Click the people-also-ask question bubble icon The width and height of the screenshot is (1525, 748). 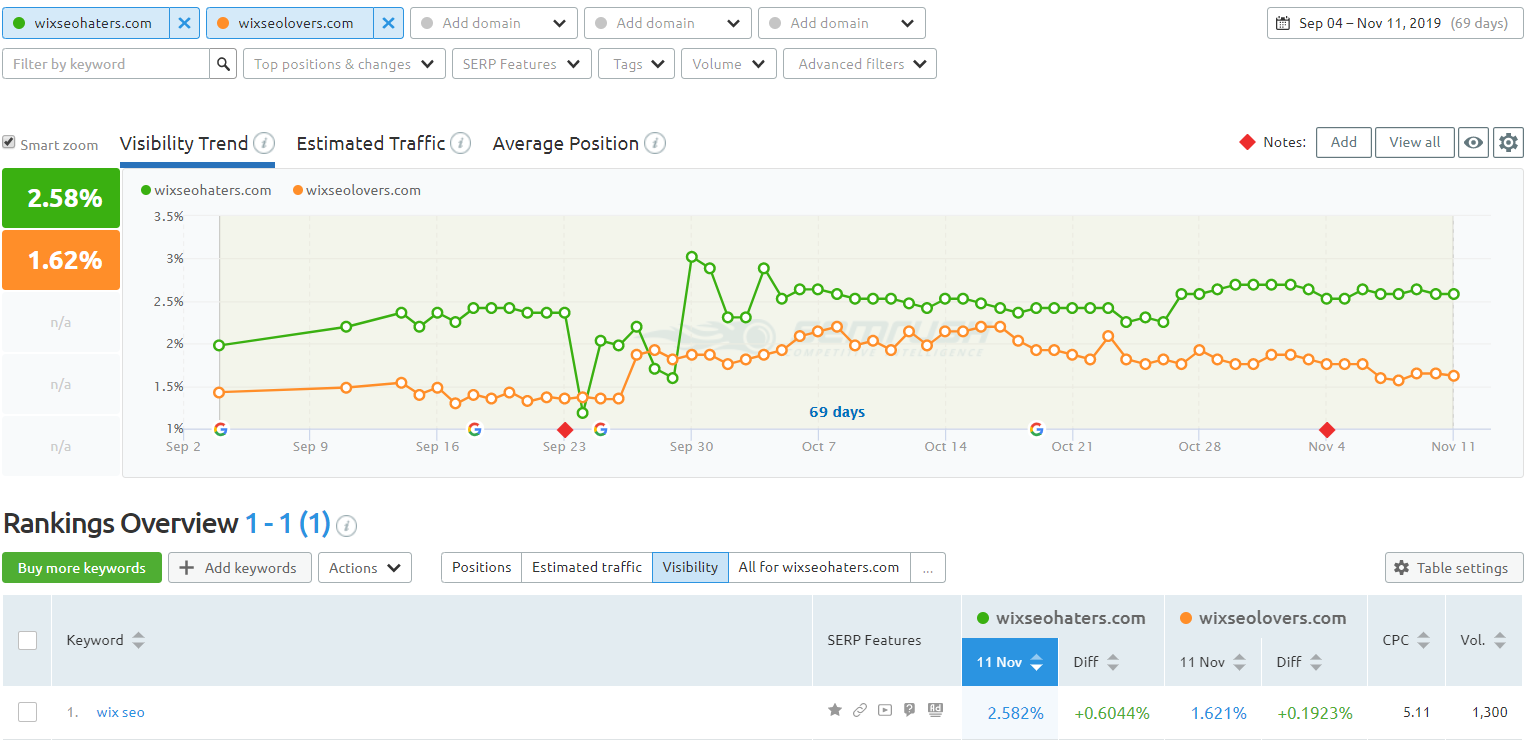[x=909, y=710]
